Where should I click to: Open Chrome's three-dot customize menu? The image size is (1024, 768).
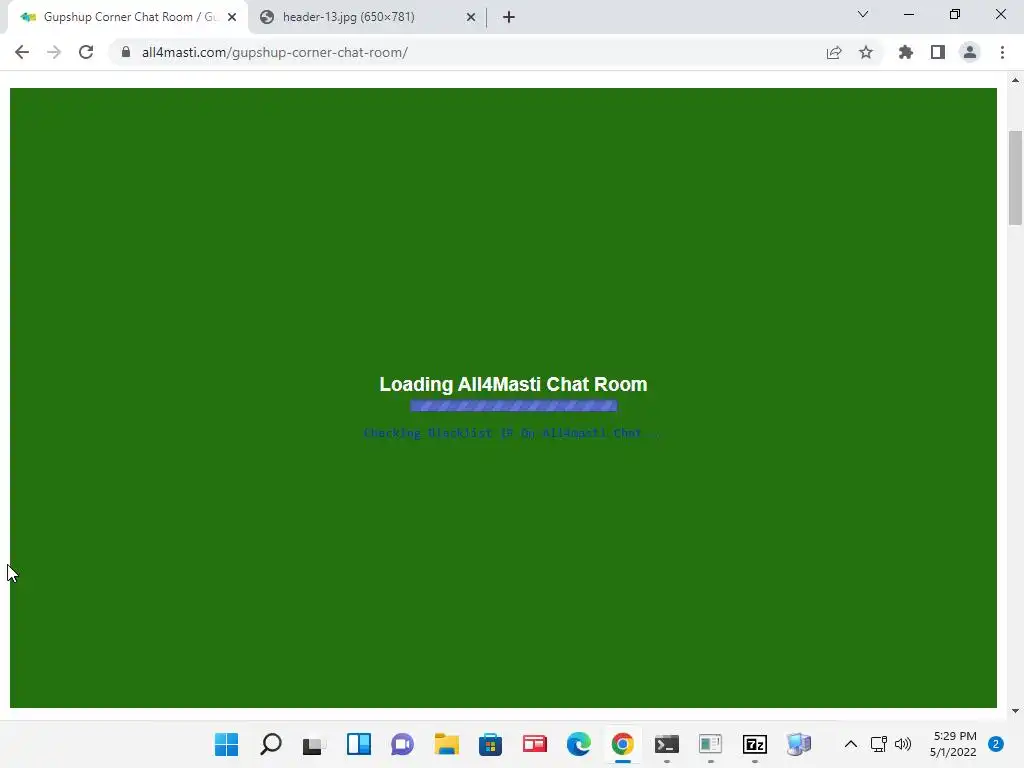pos(1002,52)
